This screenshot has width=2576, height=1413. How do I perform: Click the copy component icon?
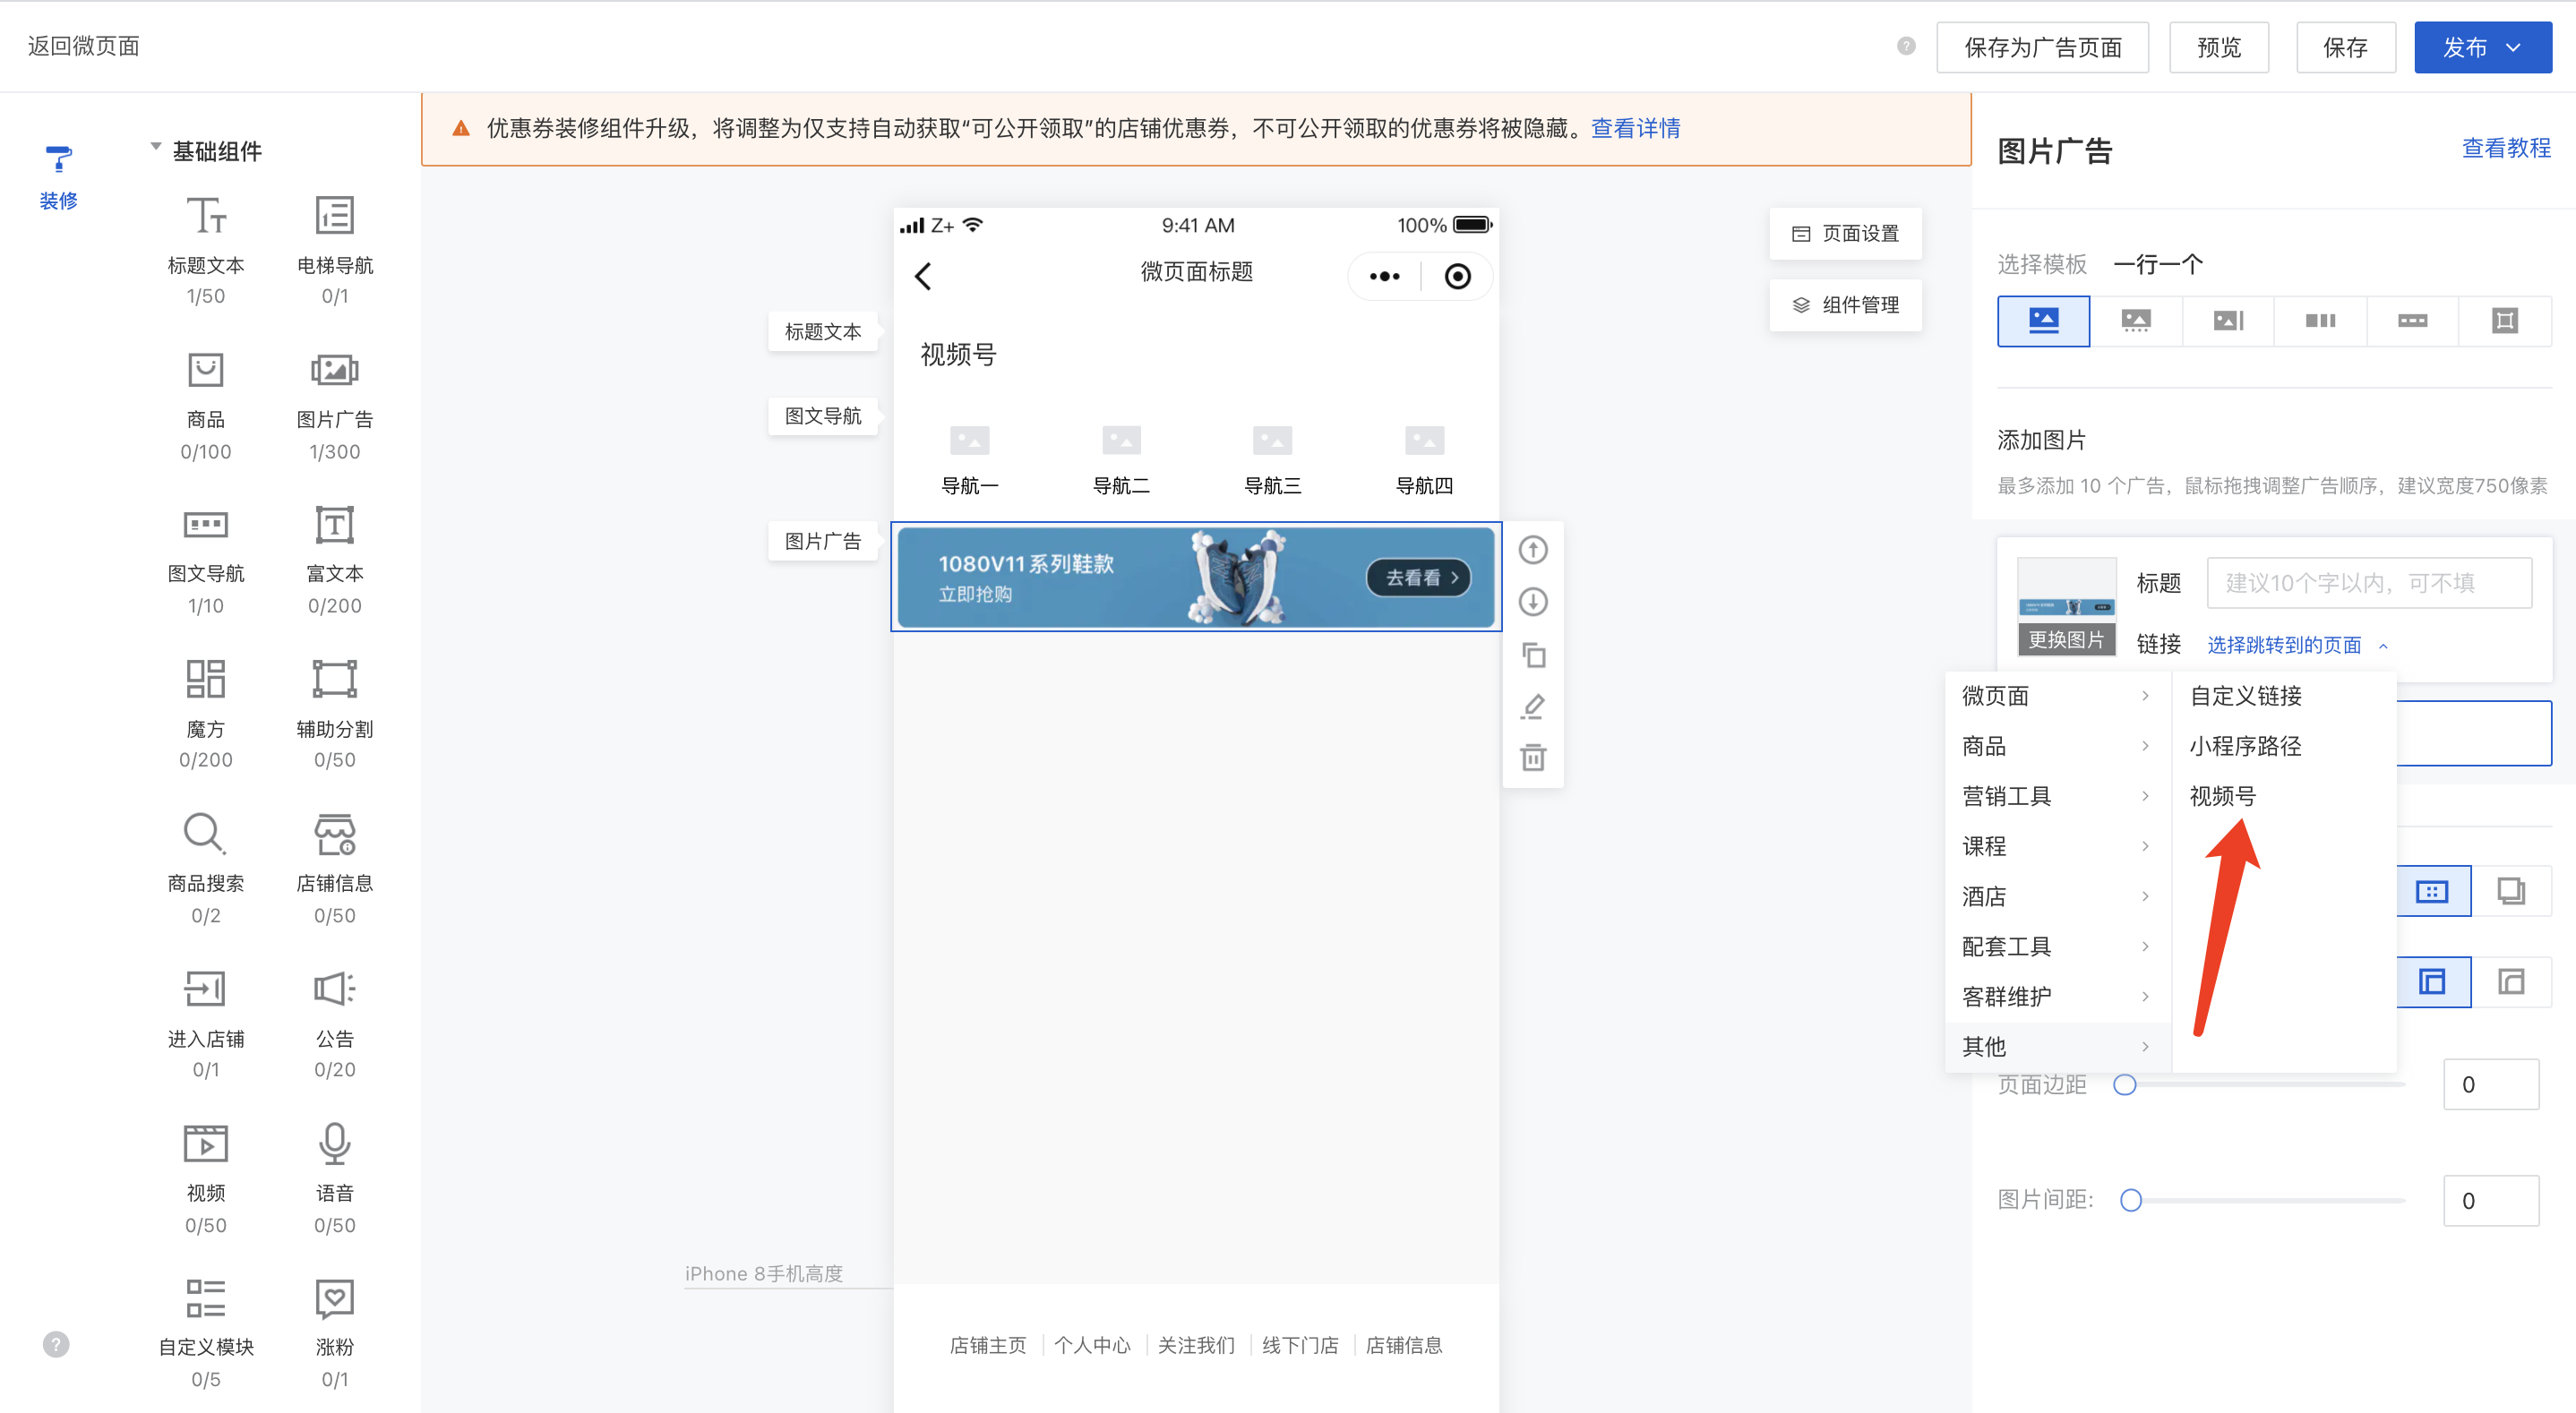tap(1533, 655)
